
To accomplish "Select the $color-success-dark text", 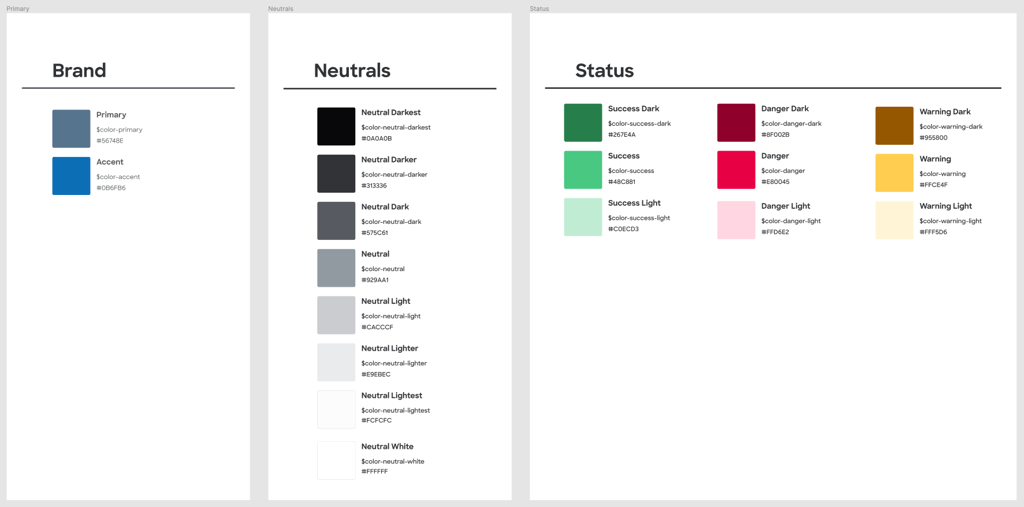I will click(x=639, y=123).
